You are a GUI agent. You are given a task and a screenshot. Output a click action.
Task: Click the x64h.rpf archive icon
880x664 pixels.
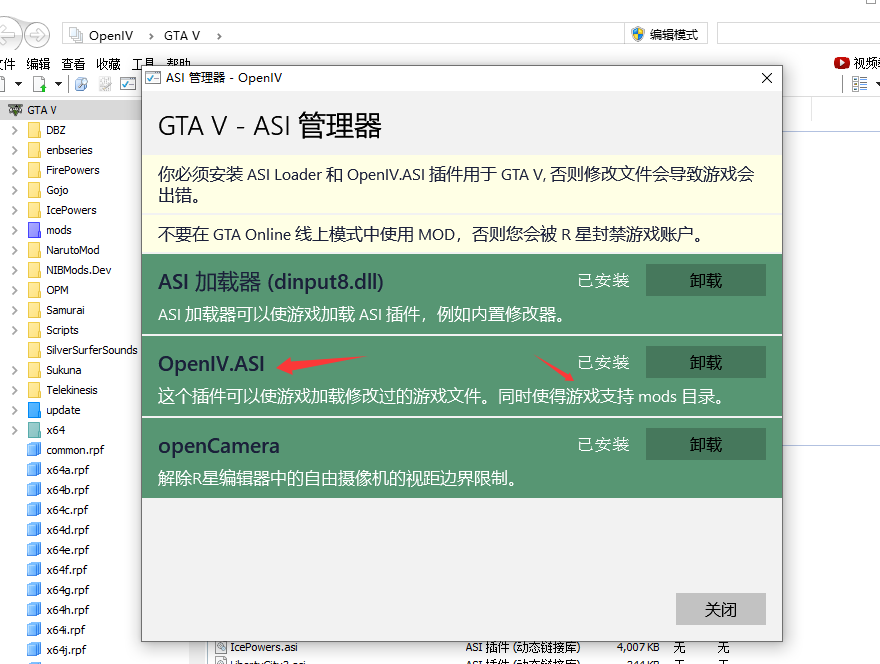(34, 610)
